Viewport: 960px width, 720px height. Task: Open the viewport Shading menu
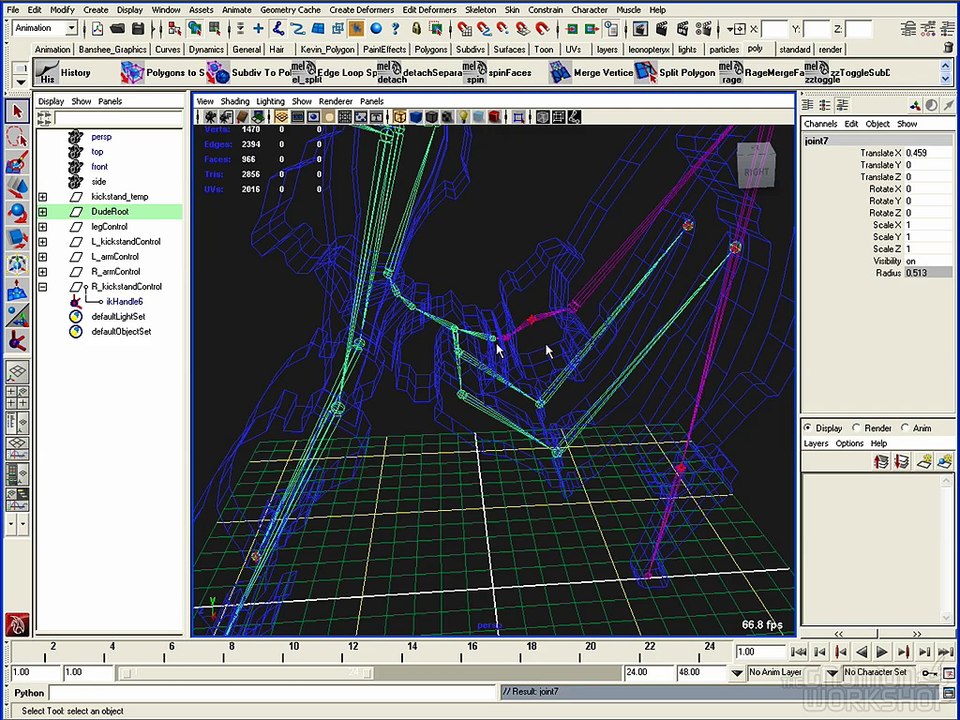click(x=235, y=101)
